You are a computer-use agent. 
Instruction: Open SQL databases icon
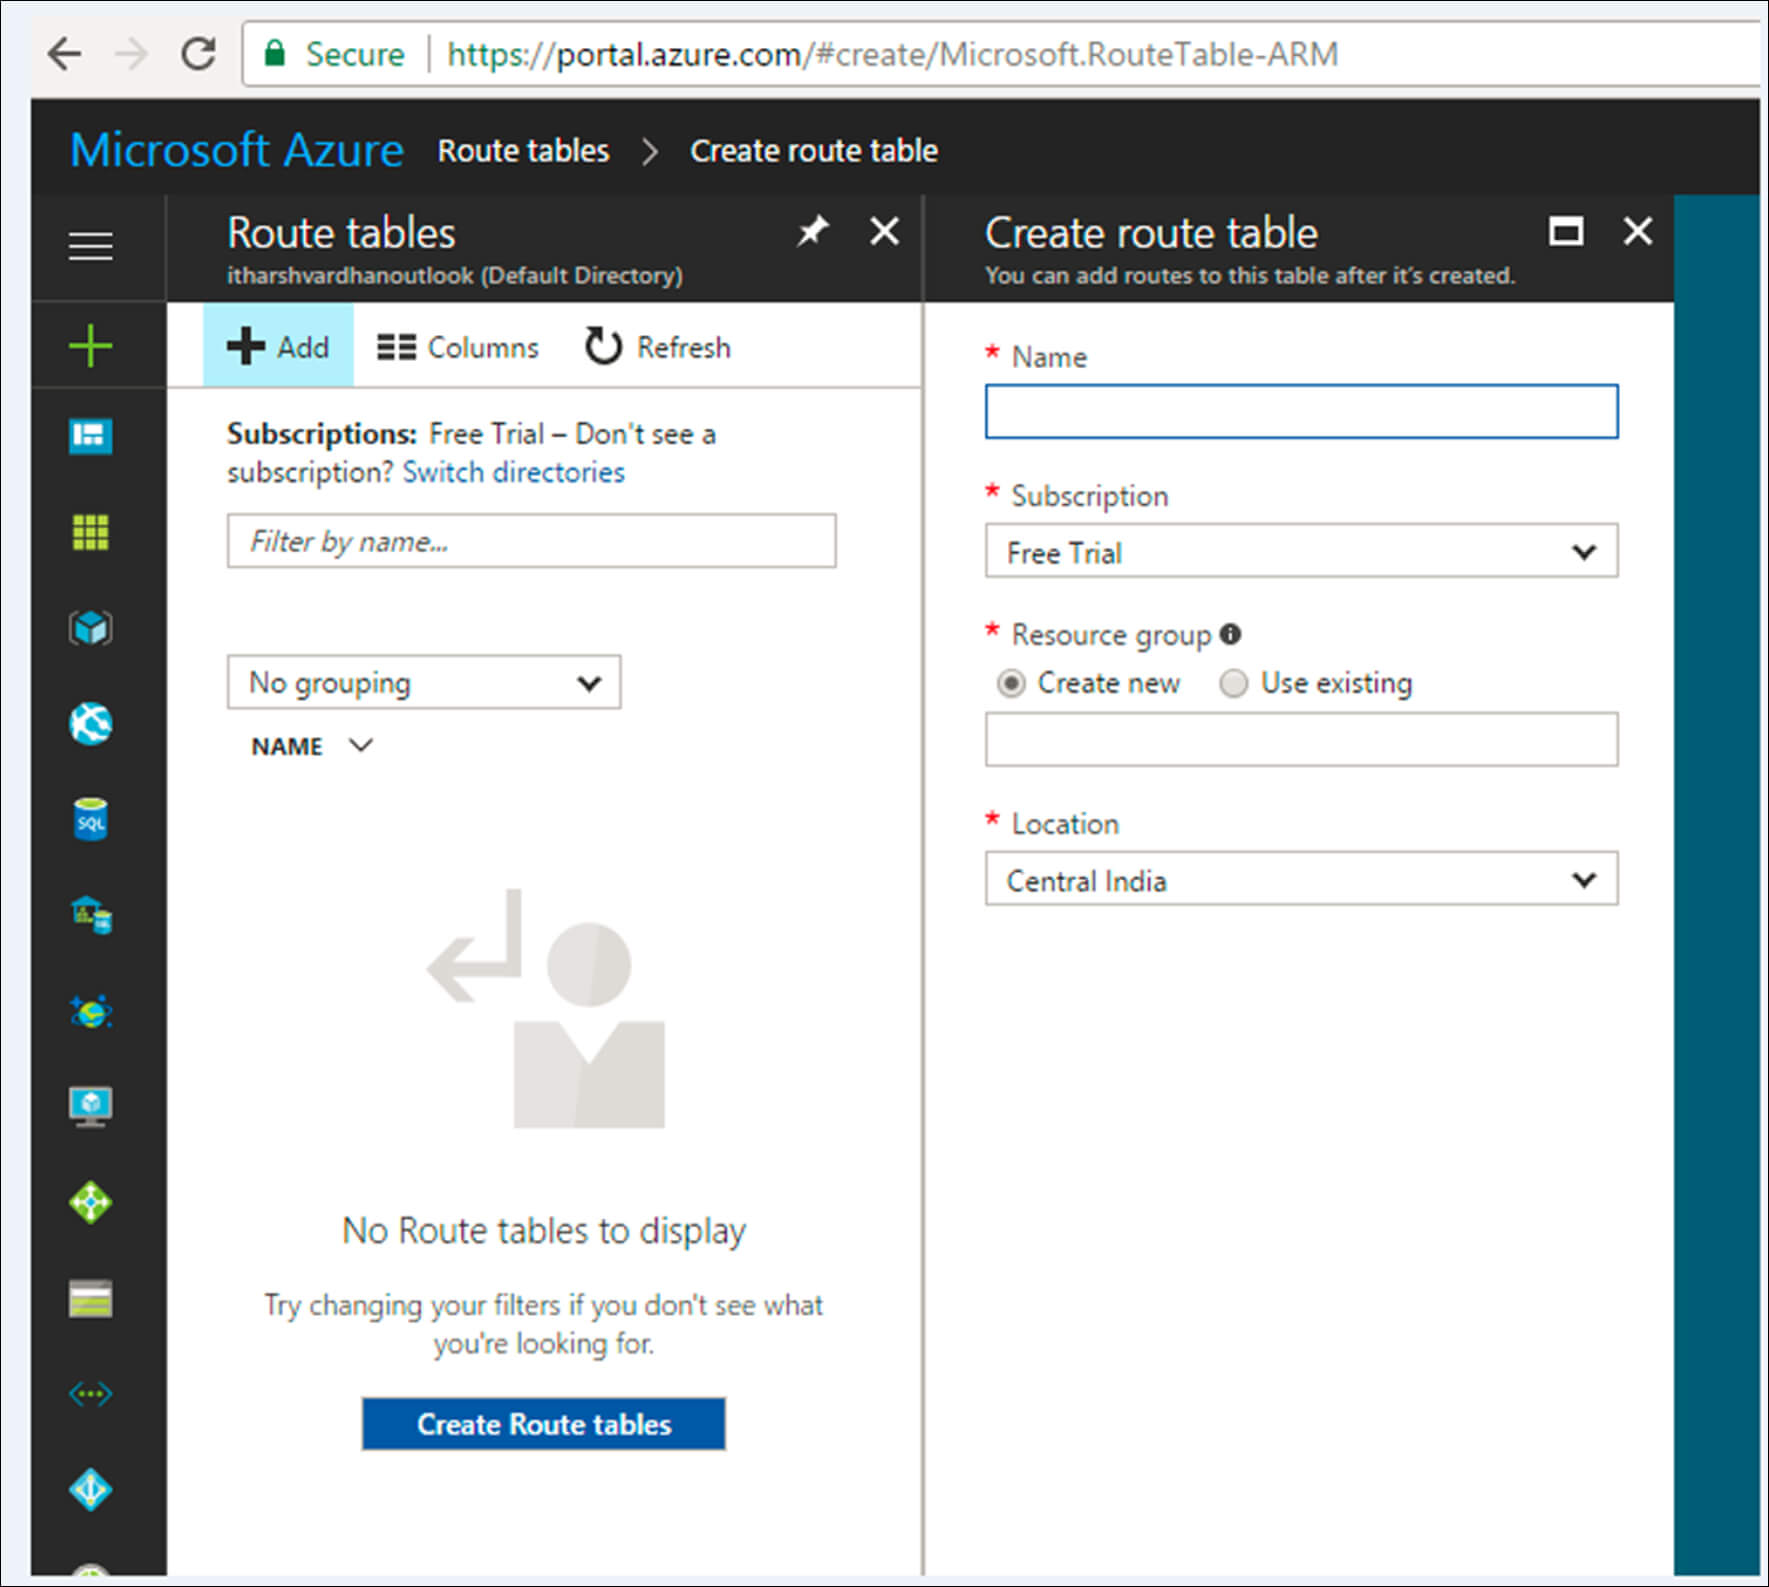tap(90, 819)
